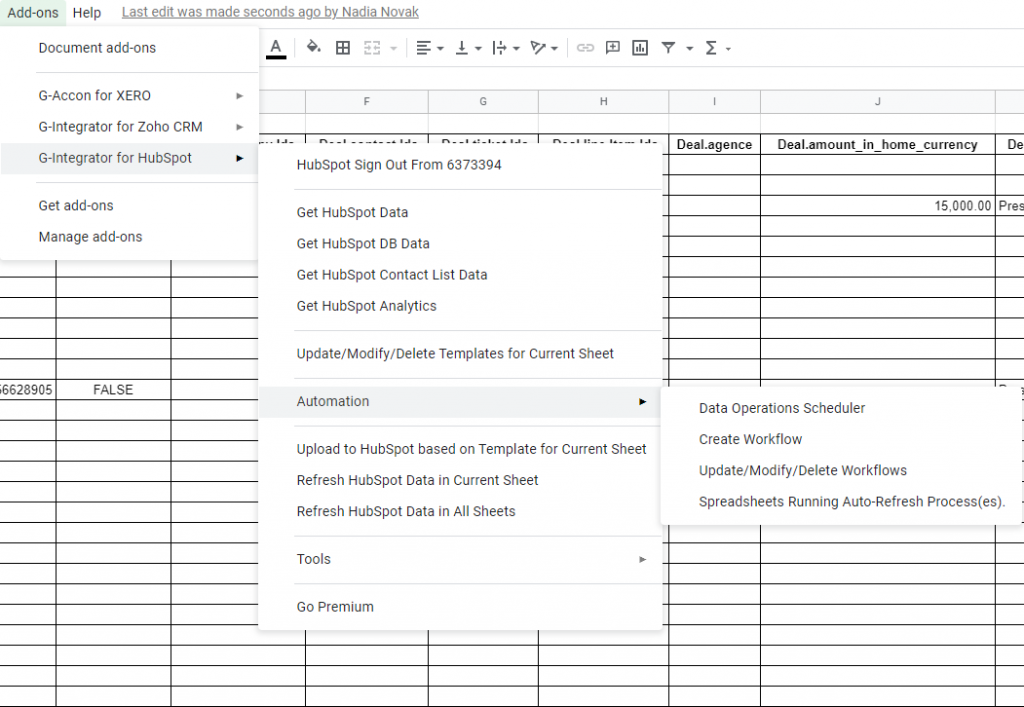Image resolution: width=1024 pixels, height=707 pixels.
Task: Expand the G-Integrator for Zoho CRM submenu
Action: coord(129,127)
